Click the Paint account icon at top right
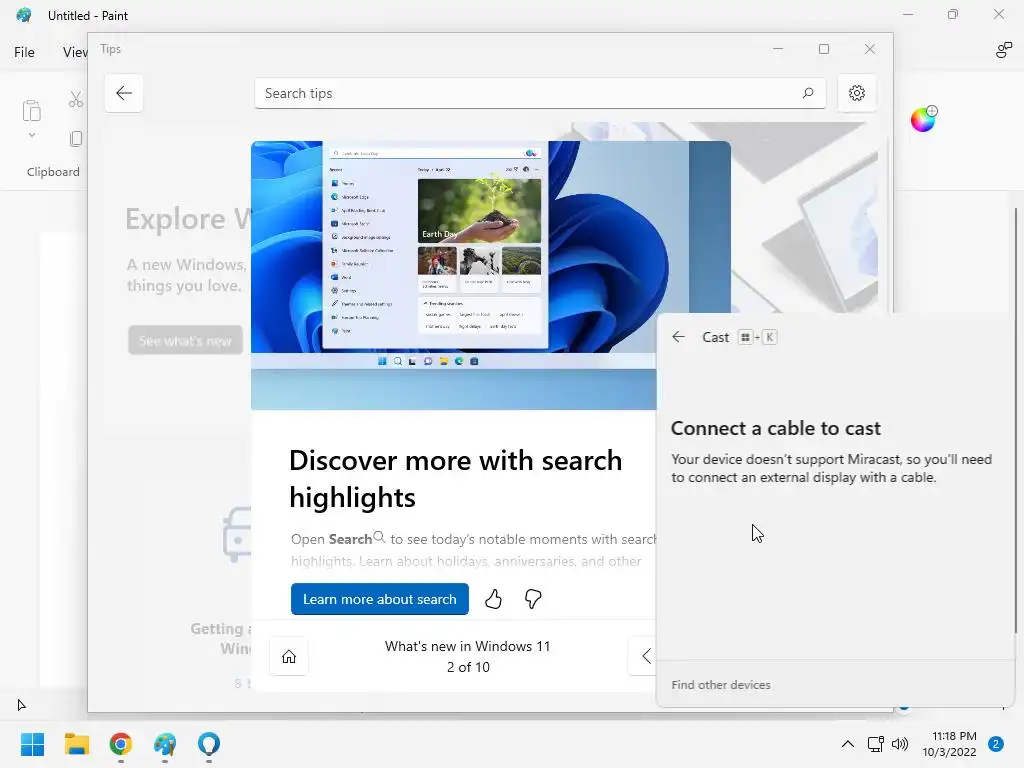Screen dimensions: 1024x768 point(1003,50)
